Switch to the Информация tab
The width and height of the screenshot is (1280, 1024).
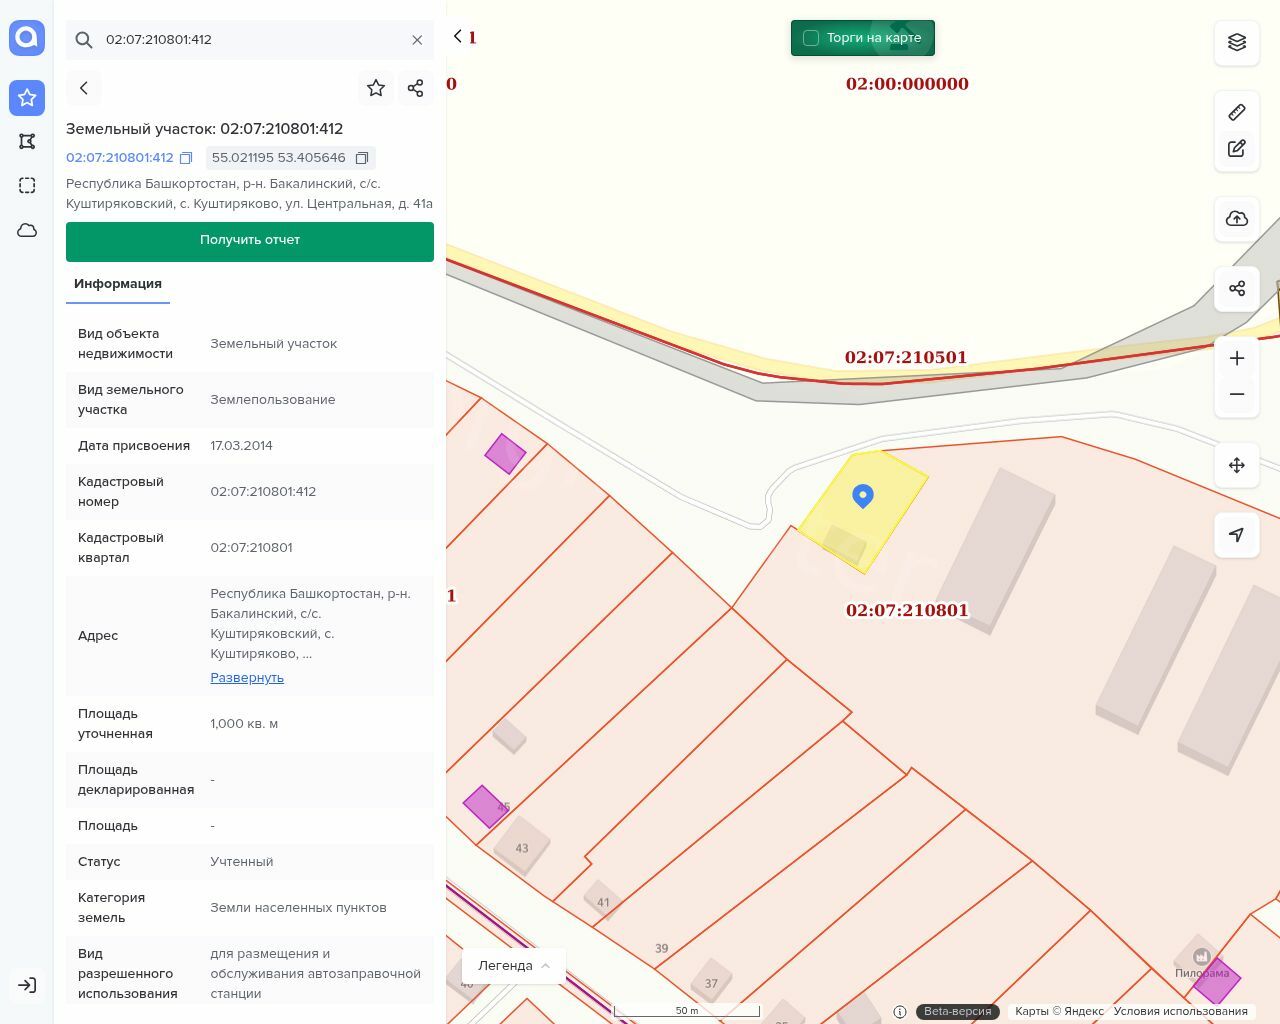pyautogui.click(x=118, y=284)
